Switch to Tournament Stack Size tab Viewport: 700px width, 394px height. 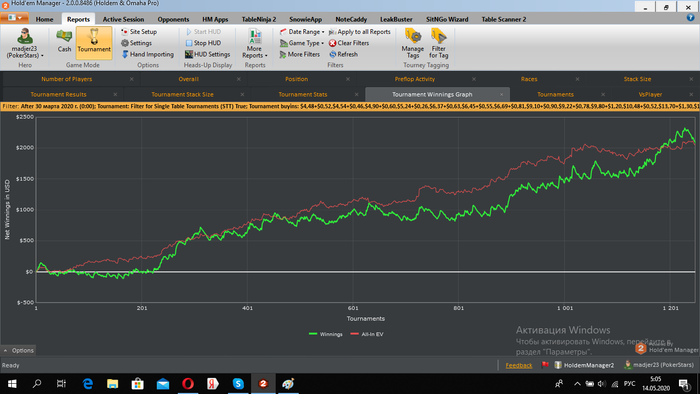(182, 95)
